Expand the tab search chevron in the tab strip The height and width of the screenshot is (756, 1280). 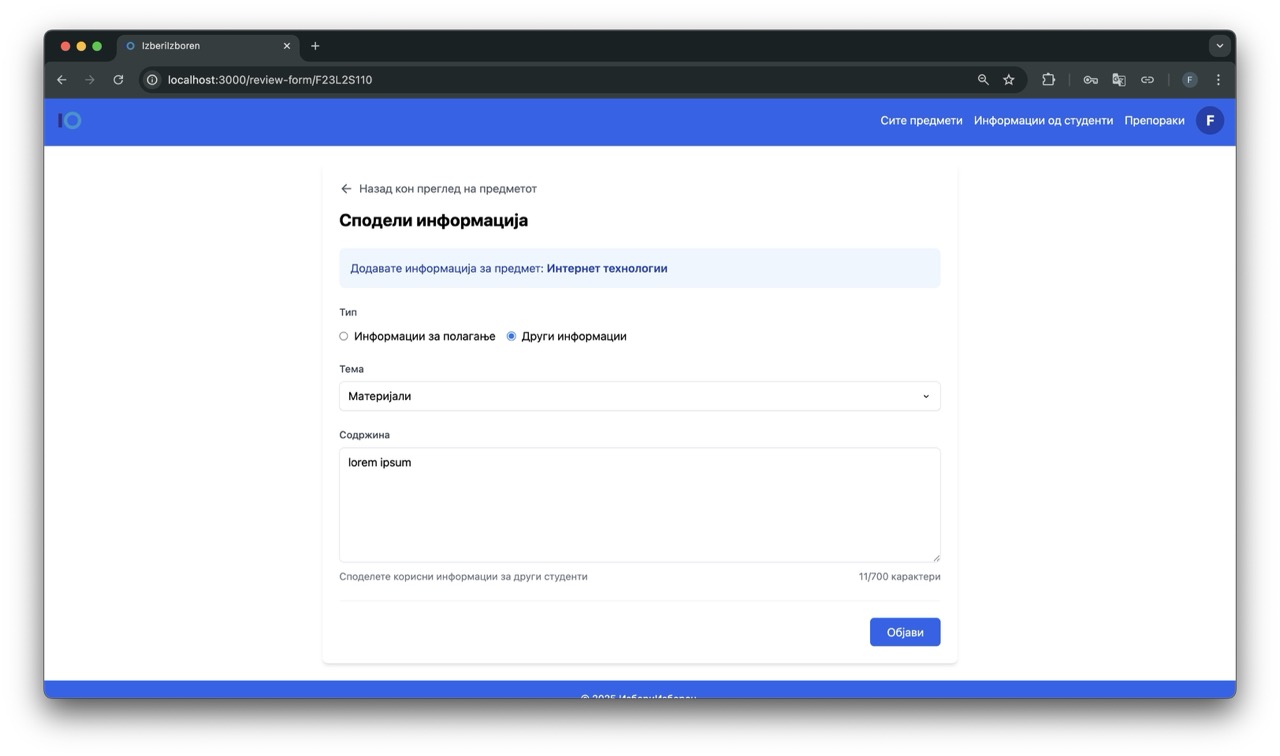[x=1219, y=46]
